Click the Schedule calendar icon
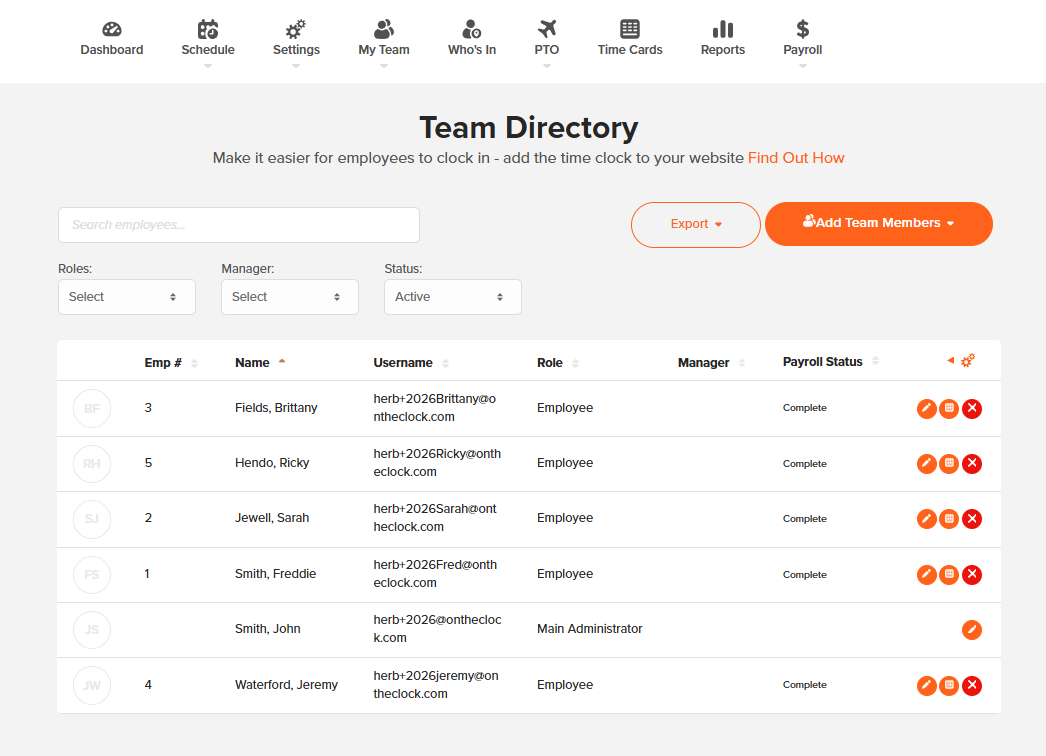Image resolution: width=1046 pixels, height=756 pixels. [x=207, y=29]
